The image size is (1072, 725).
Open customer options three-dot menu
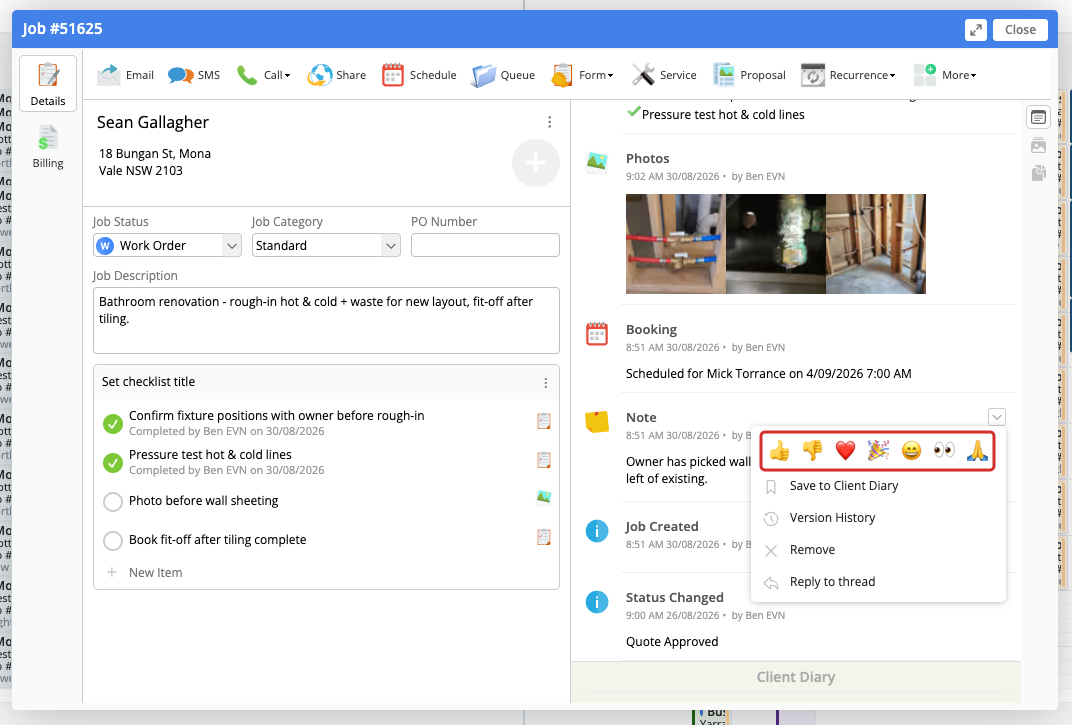coord(549,122)
